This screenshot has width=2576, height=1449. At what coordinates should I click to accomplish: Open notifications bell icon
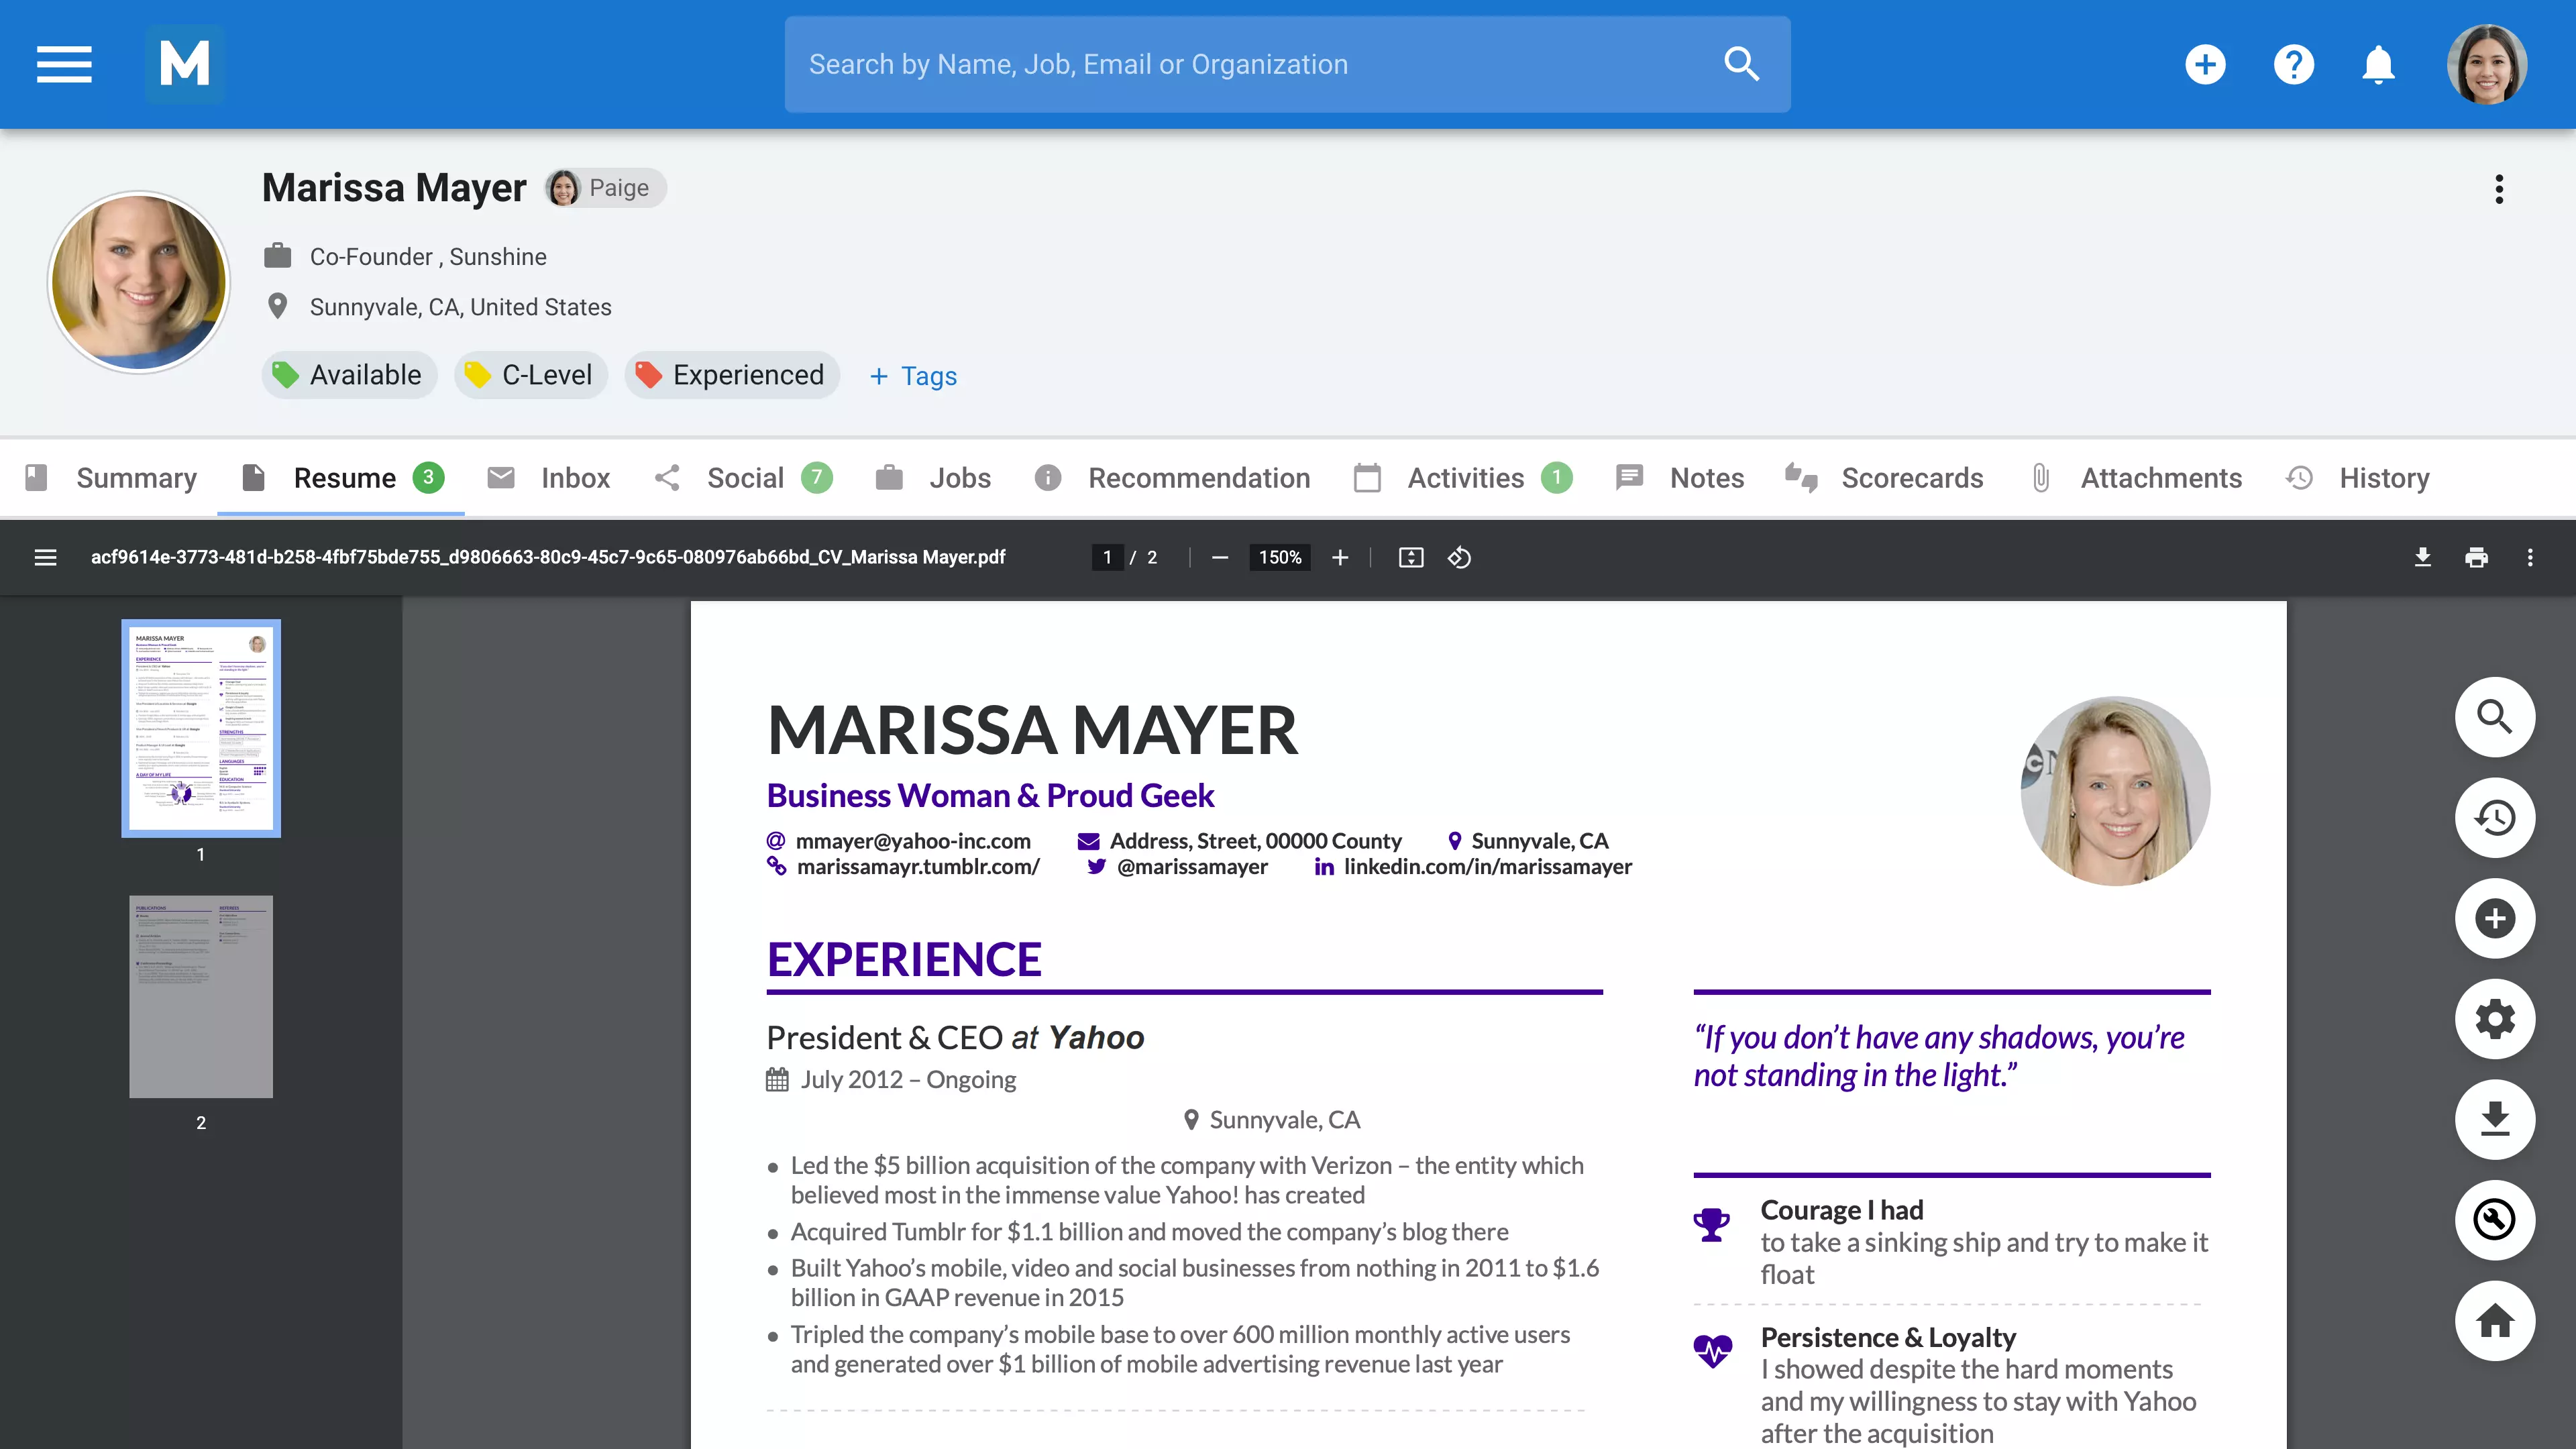pos(2378,64)
